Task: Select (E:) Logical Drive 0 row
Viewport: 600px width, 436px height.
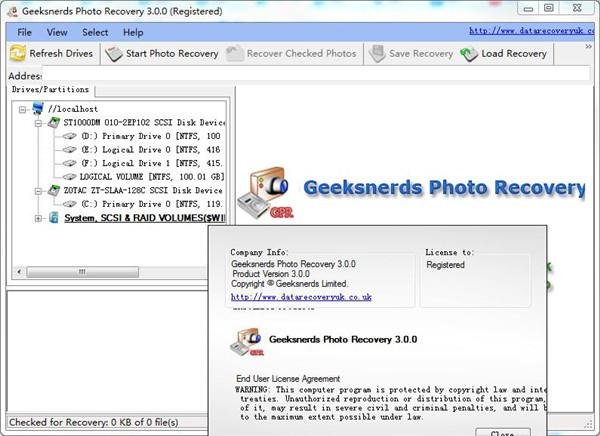Action: (151, 150)
